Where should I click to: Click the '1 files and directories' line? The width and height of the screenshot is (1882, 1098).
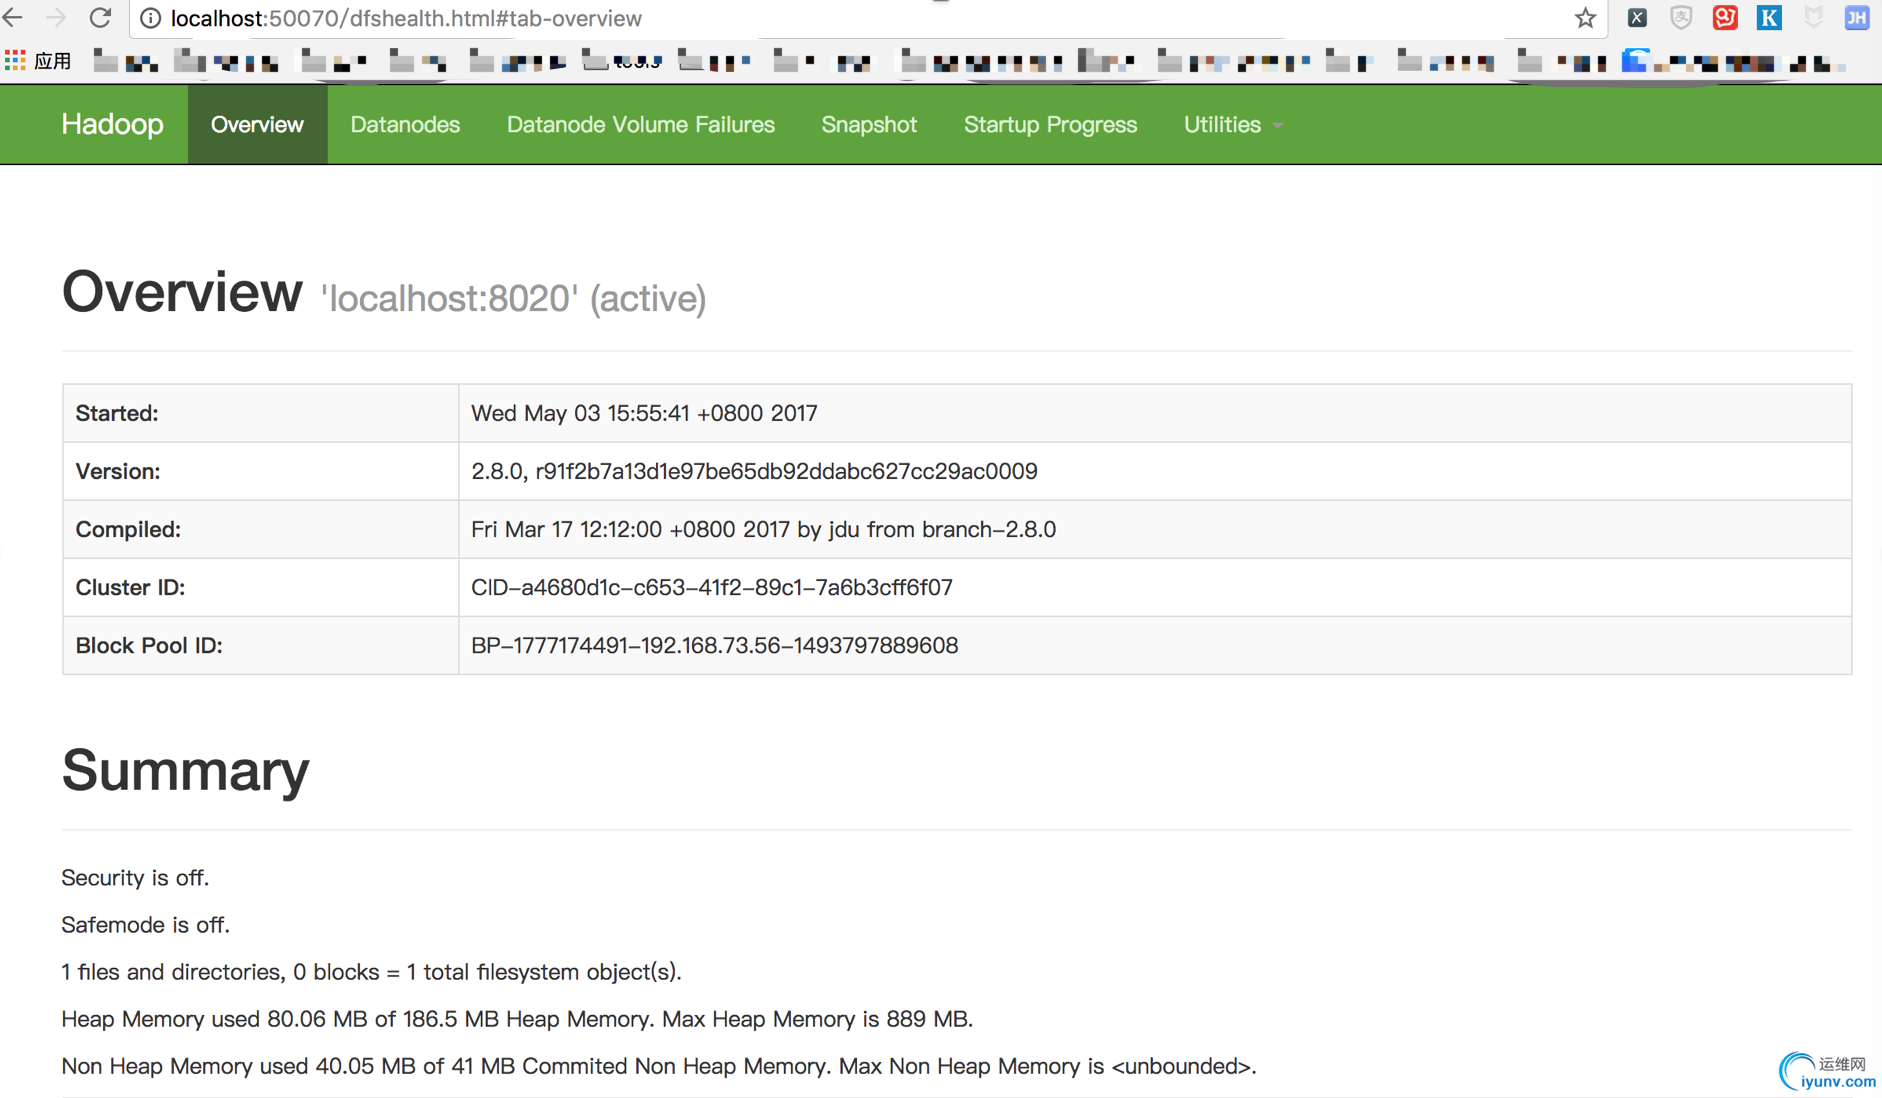pos(371,971)
